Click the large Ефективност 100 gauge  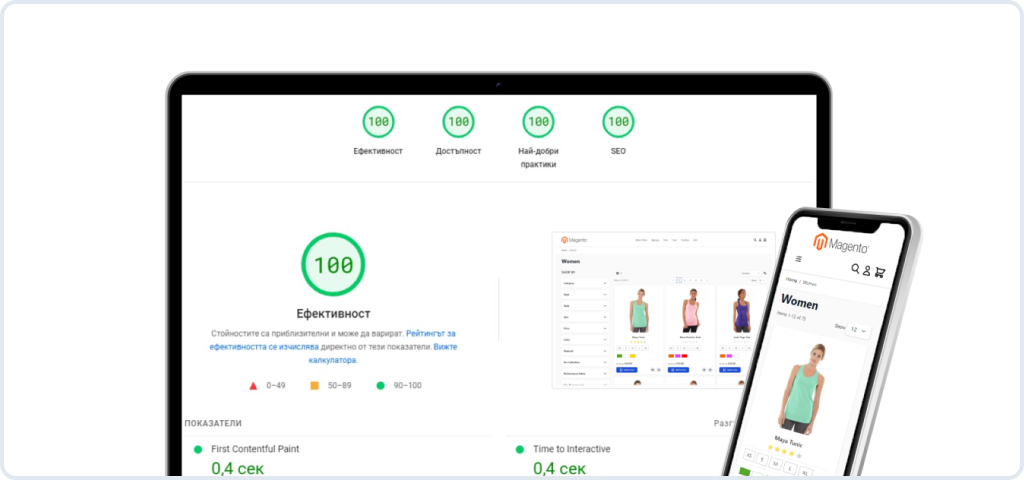pos(333,264)
